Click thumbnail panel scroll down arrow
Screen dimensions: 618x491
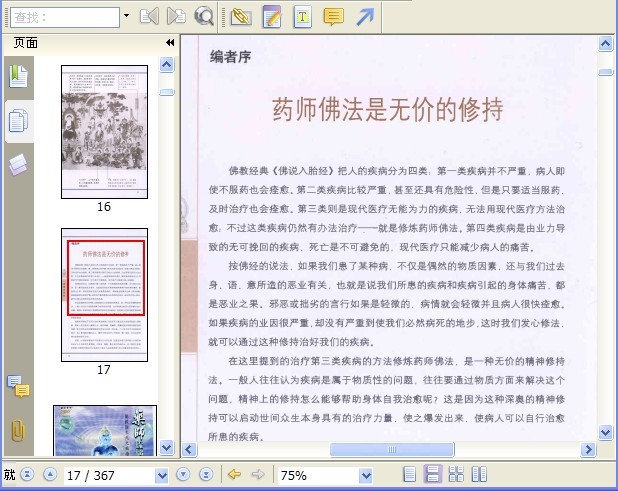point(167,448)
